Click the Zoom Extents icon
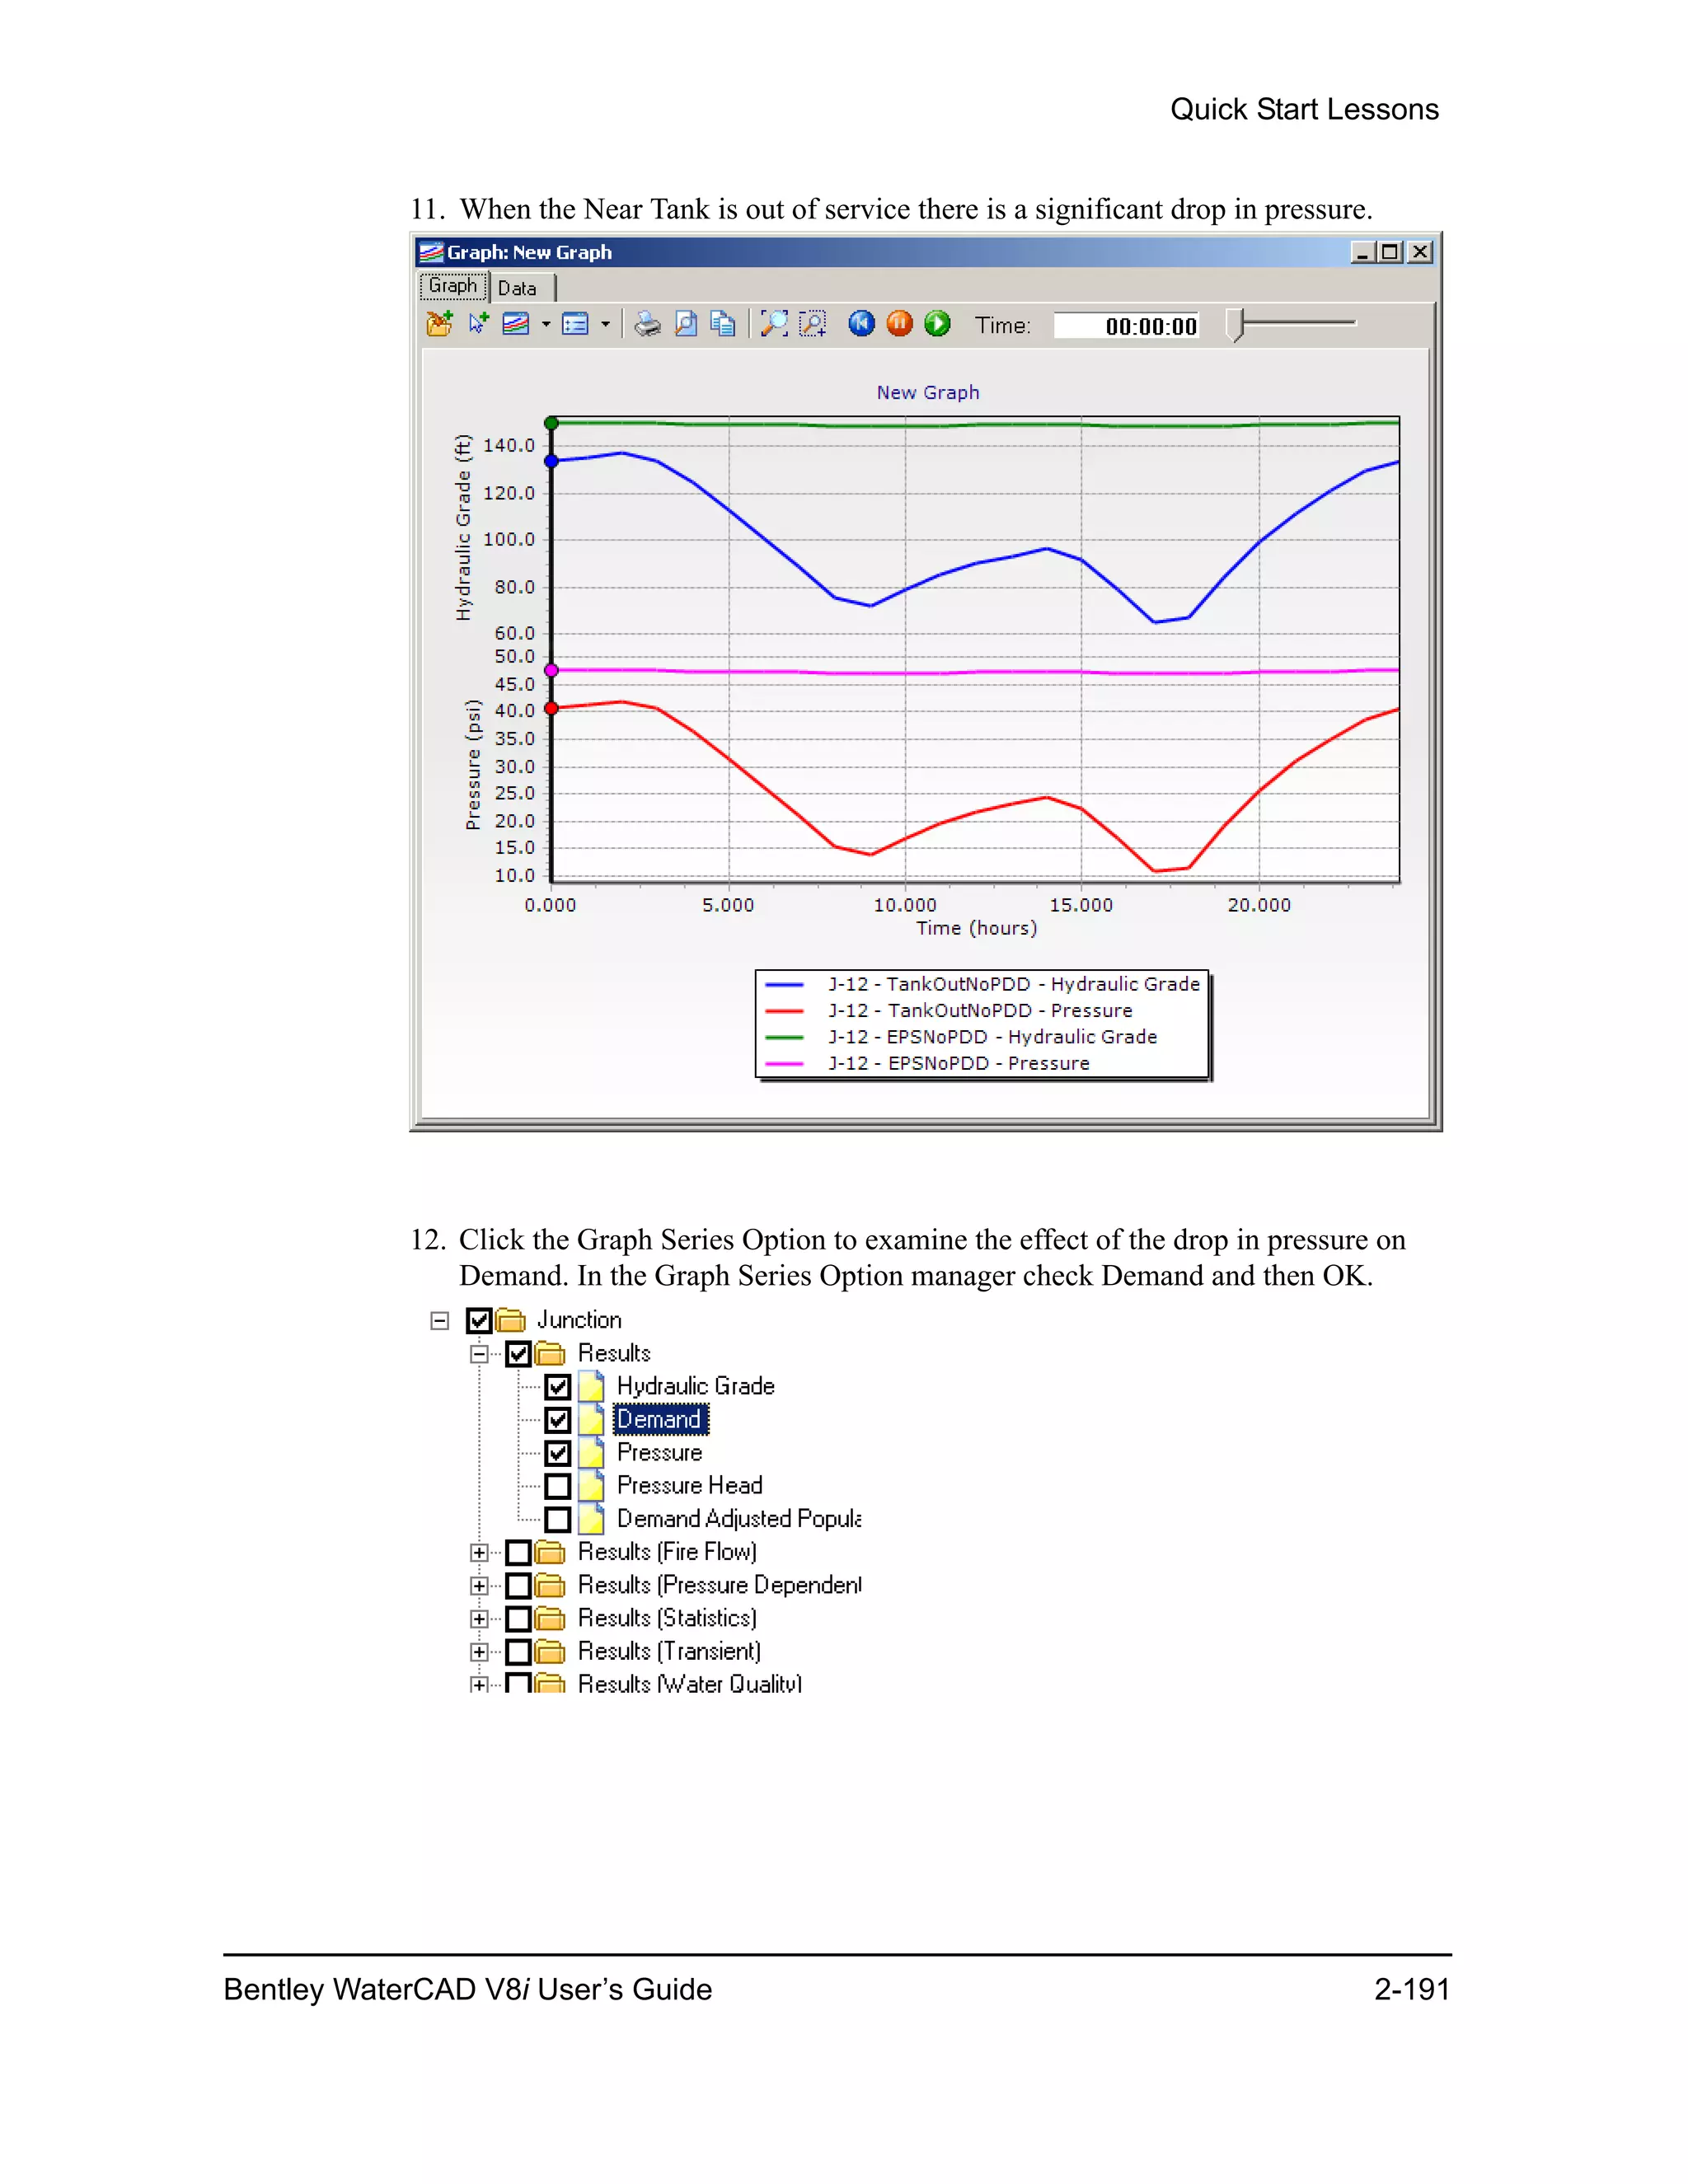 (x=774, y=324)
